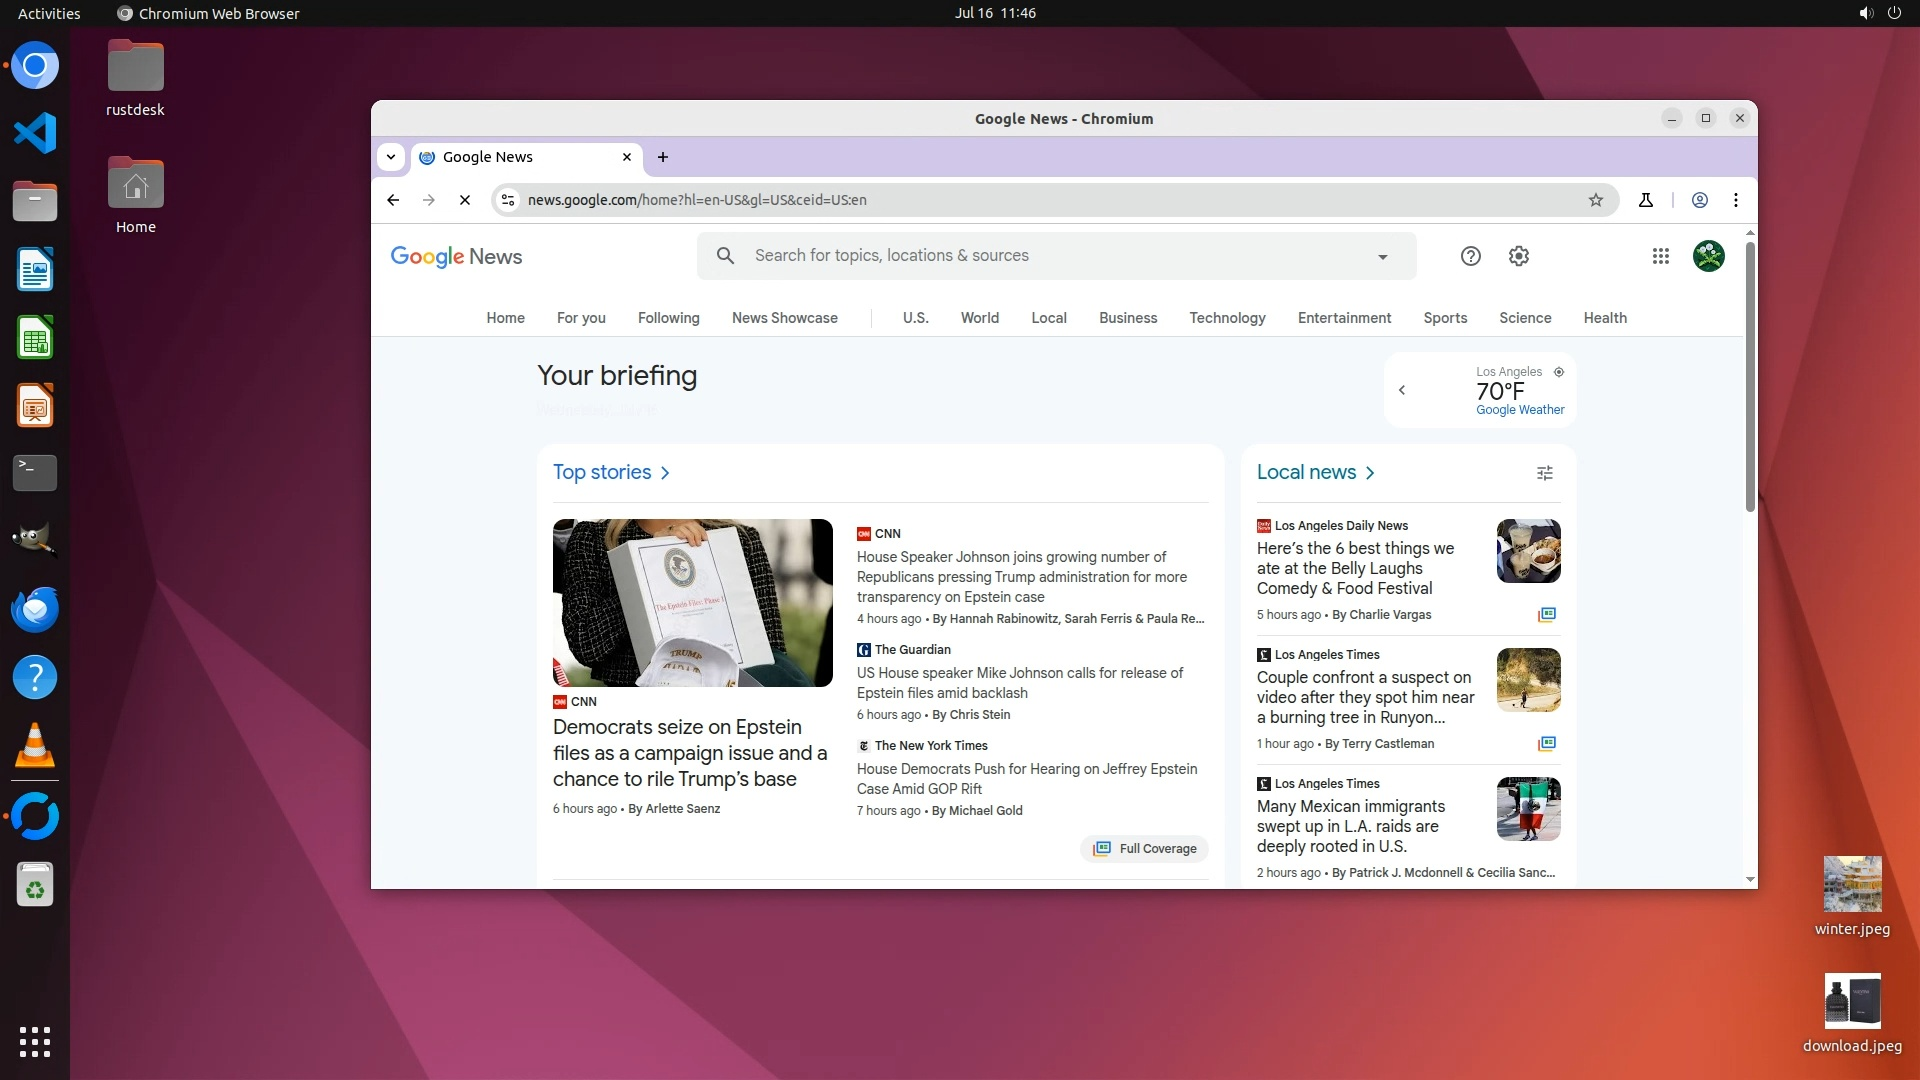Open the Chromium profile icon
This screenshot has height=1080, width=1920.
click(1699, 200)
